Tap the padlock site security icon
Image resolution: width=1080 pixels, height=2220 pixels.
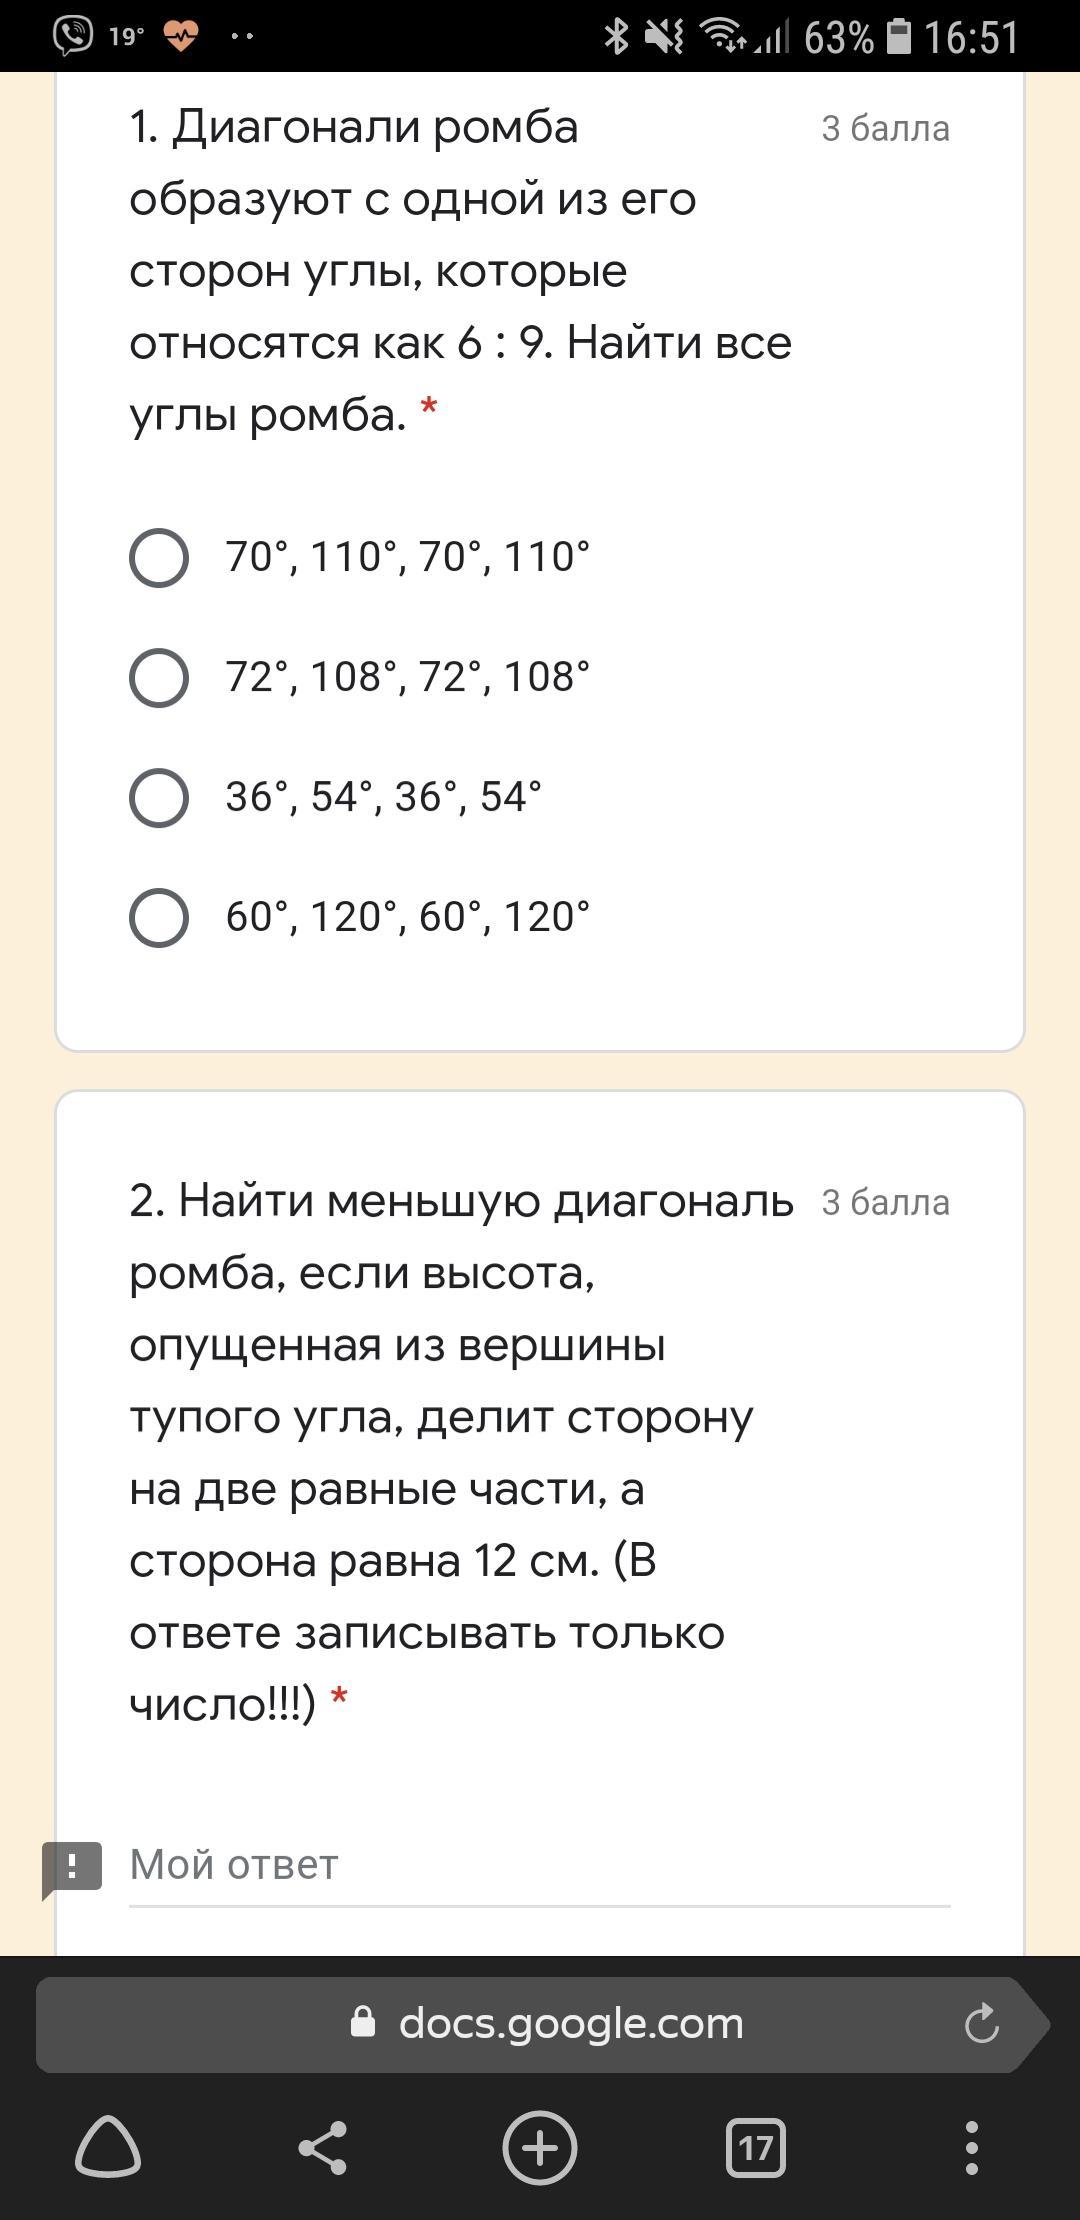pyautogui.click(x=364, y=2022)
